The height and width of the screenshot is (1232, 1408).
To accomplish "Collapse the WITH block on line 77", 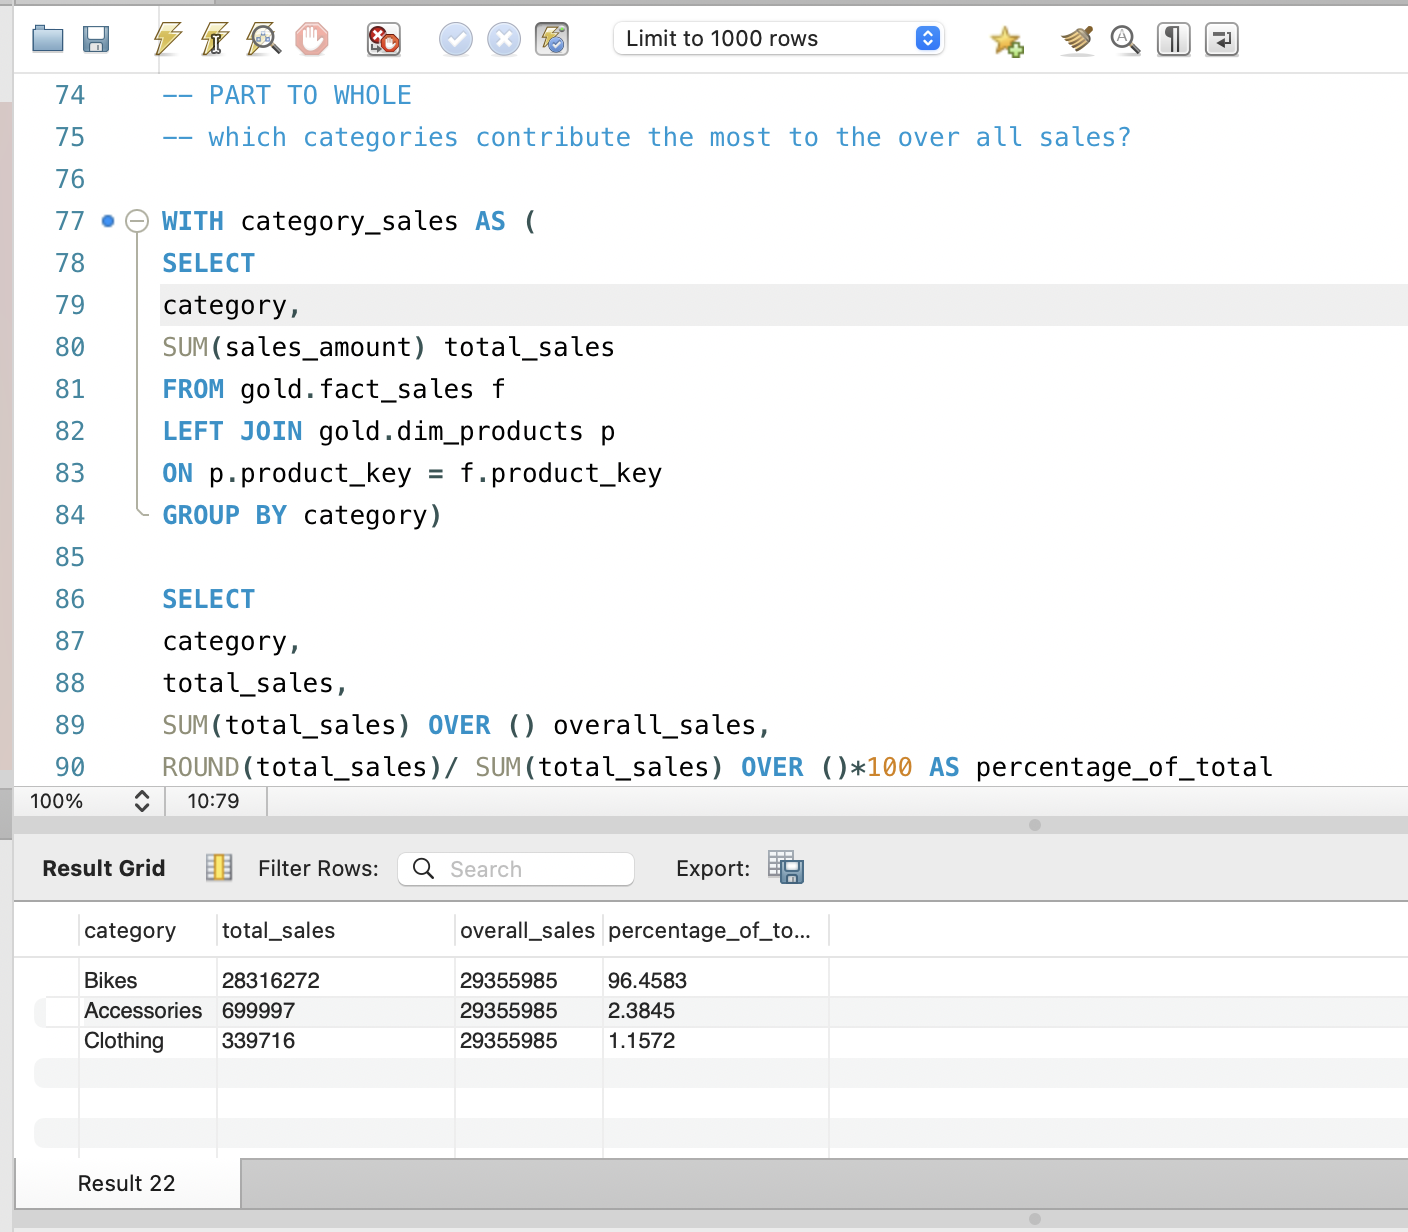I will pyautogui.click(x=137, y=221).
